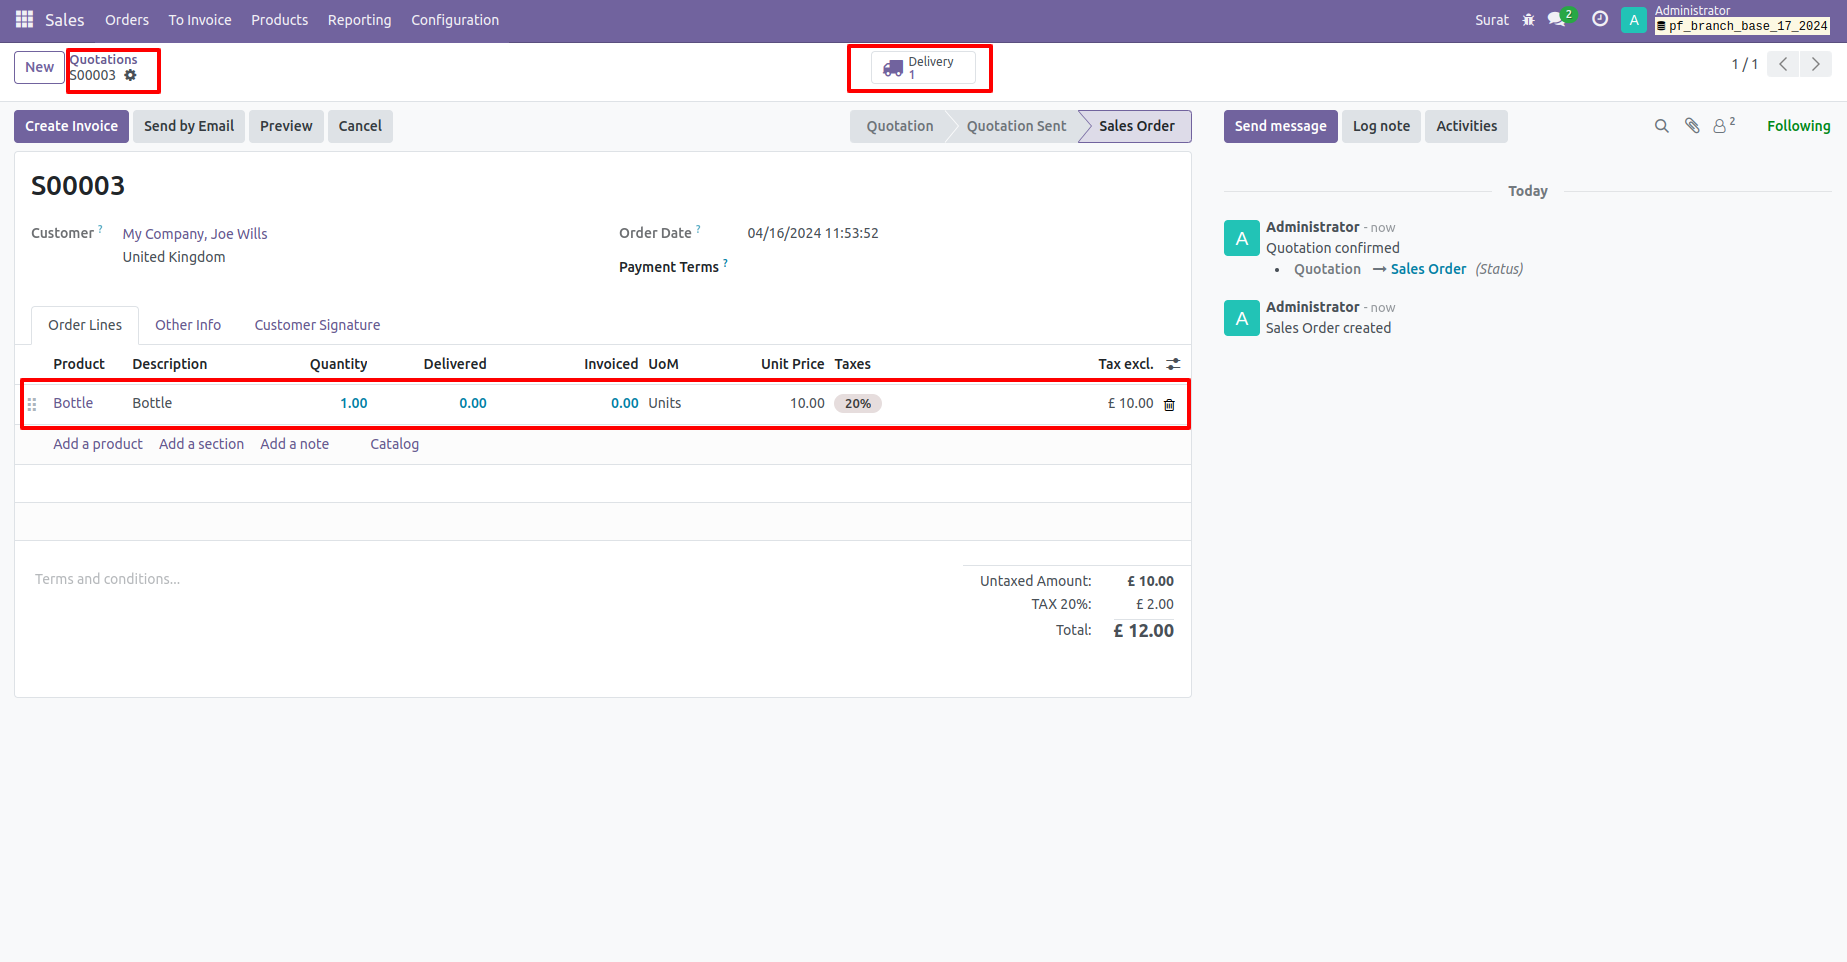Open the Discuss conversations icon showing 2 messages

(1557, 19)
